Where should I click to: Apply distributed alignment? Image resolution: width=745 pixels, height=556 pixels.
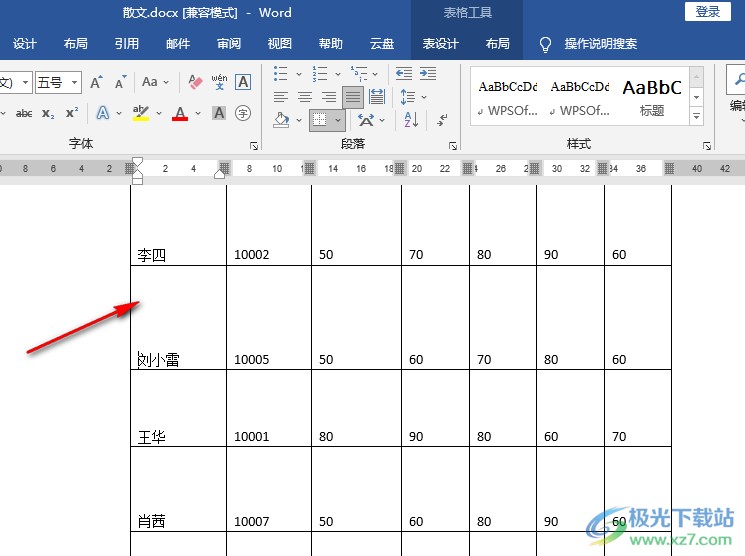tap(377, 97)
